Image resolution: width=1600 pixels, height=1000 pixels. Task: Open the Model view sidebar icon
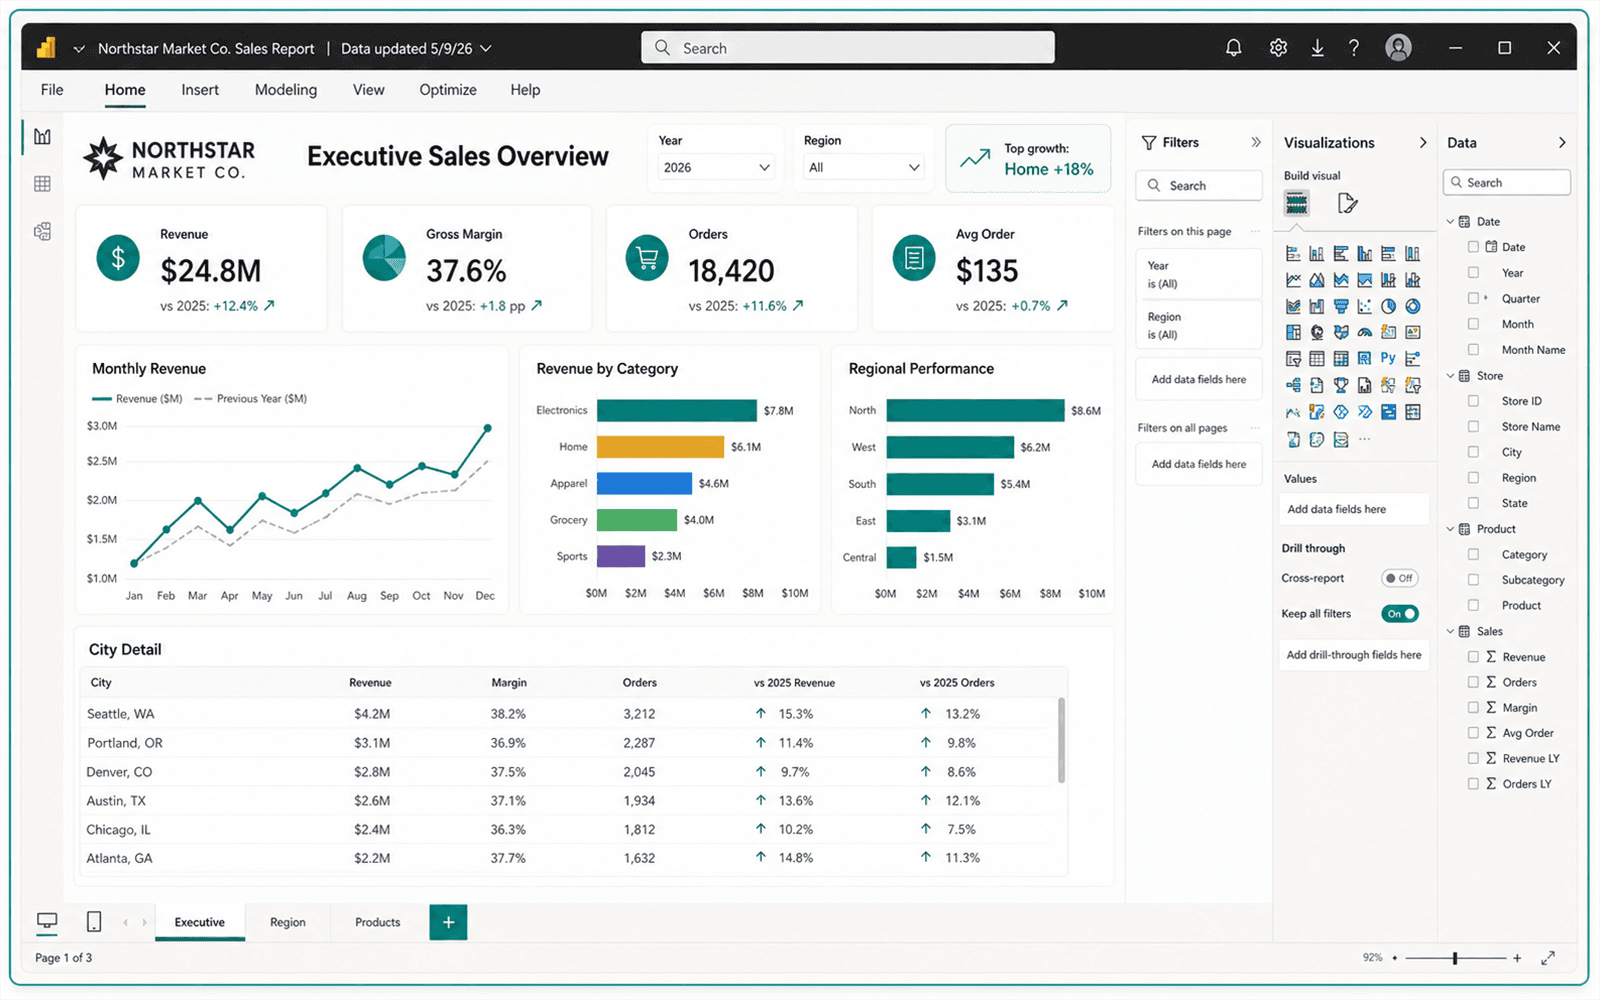click(42, 231)
